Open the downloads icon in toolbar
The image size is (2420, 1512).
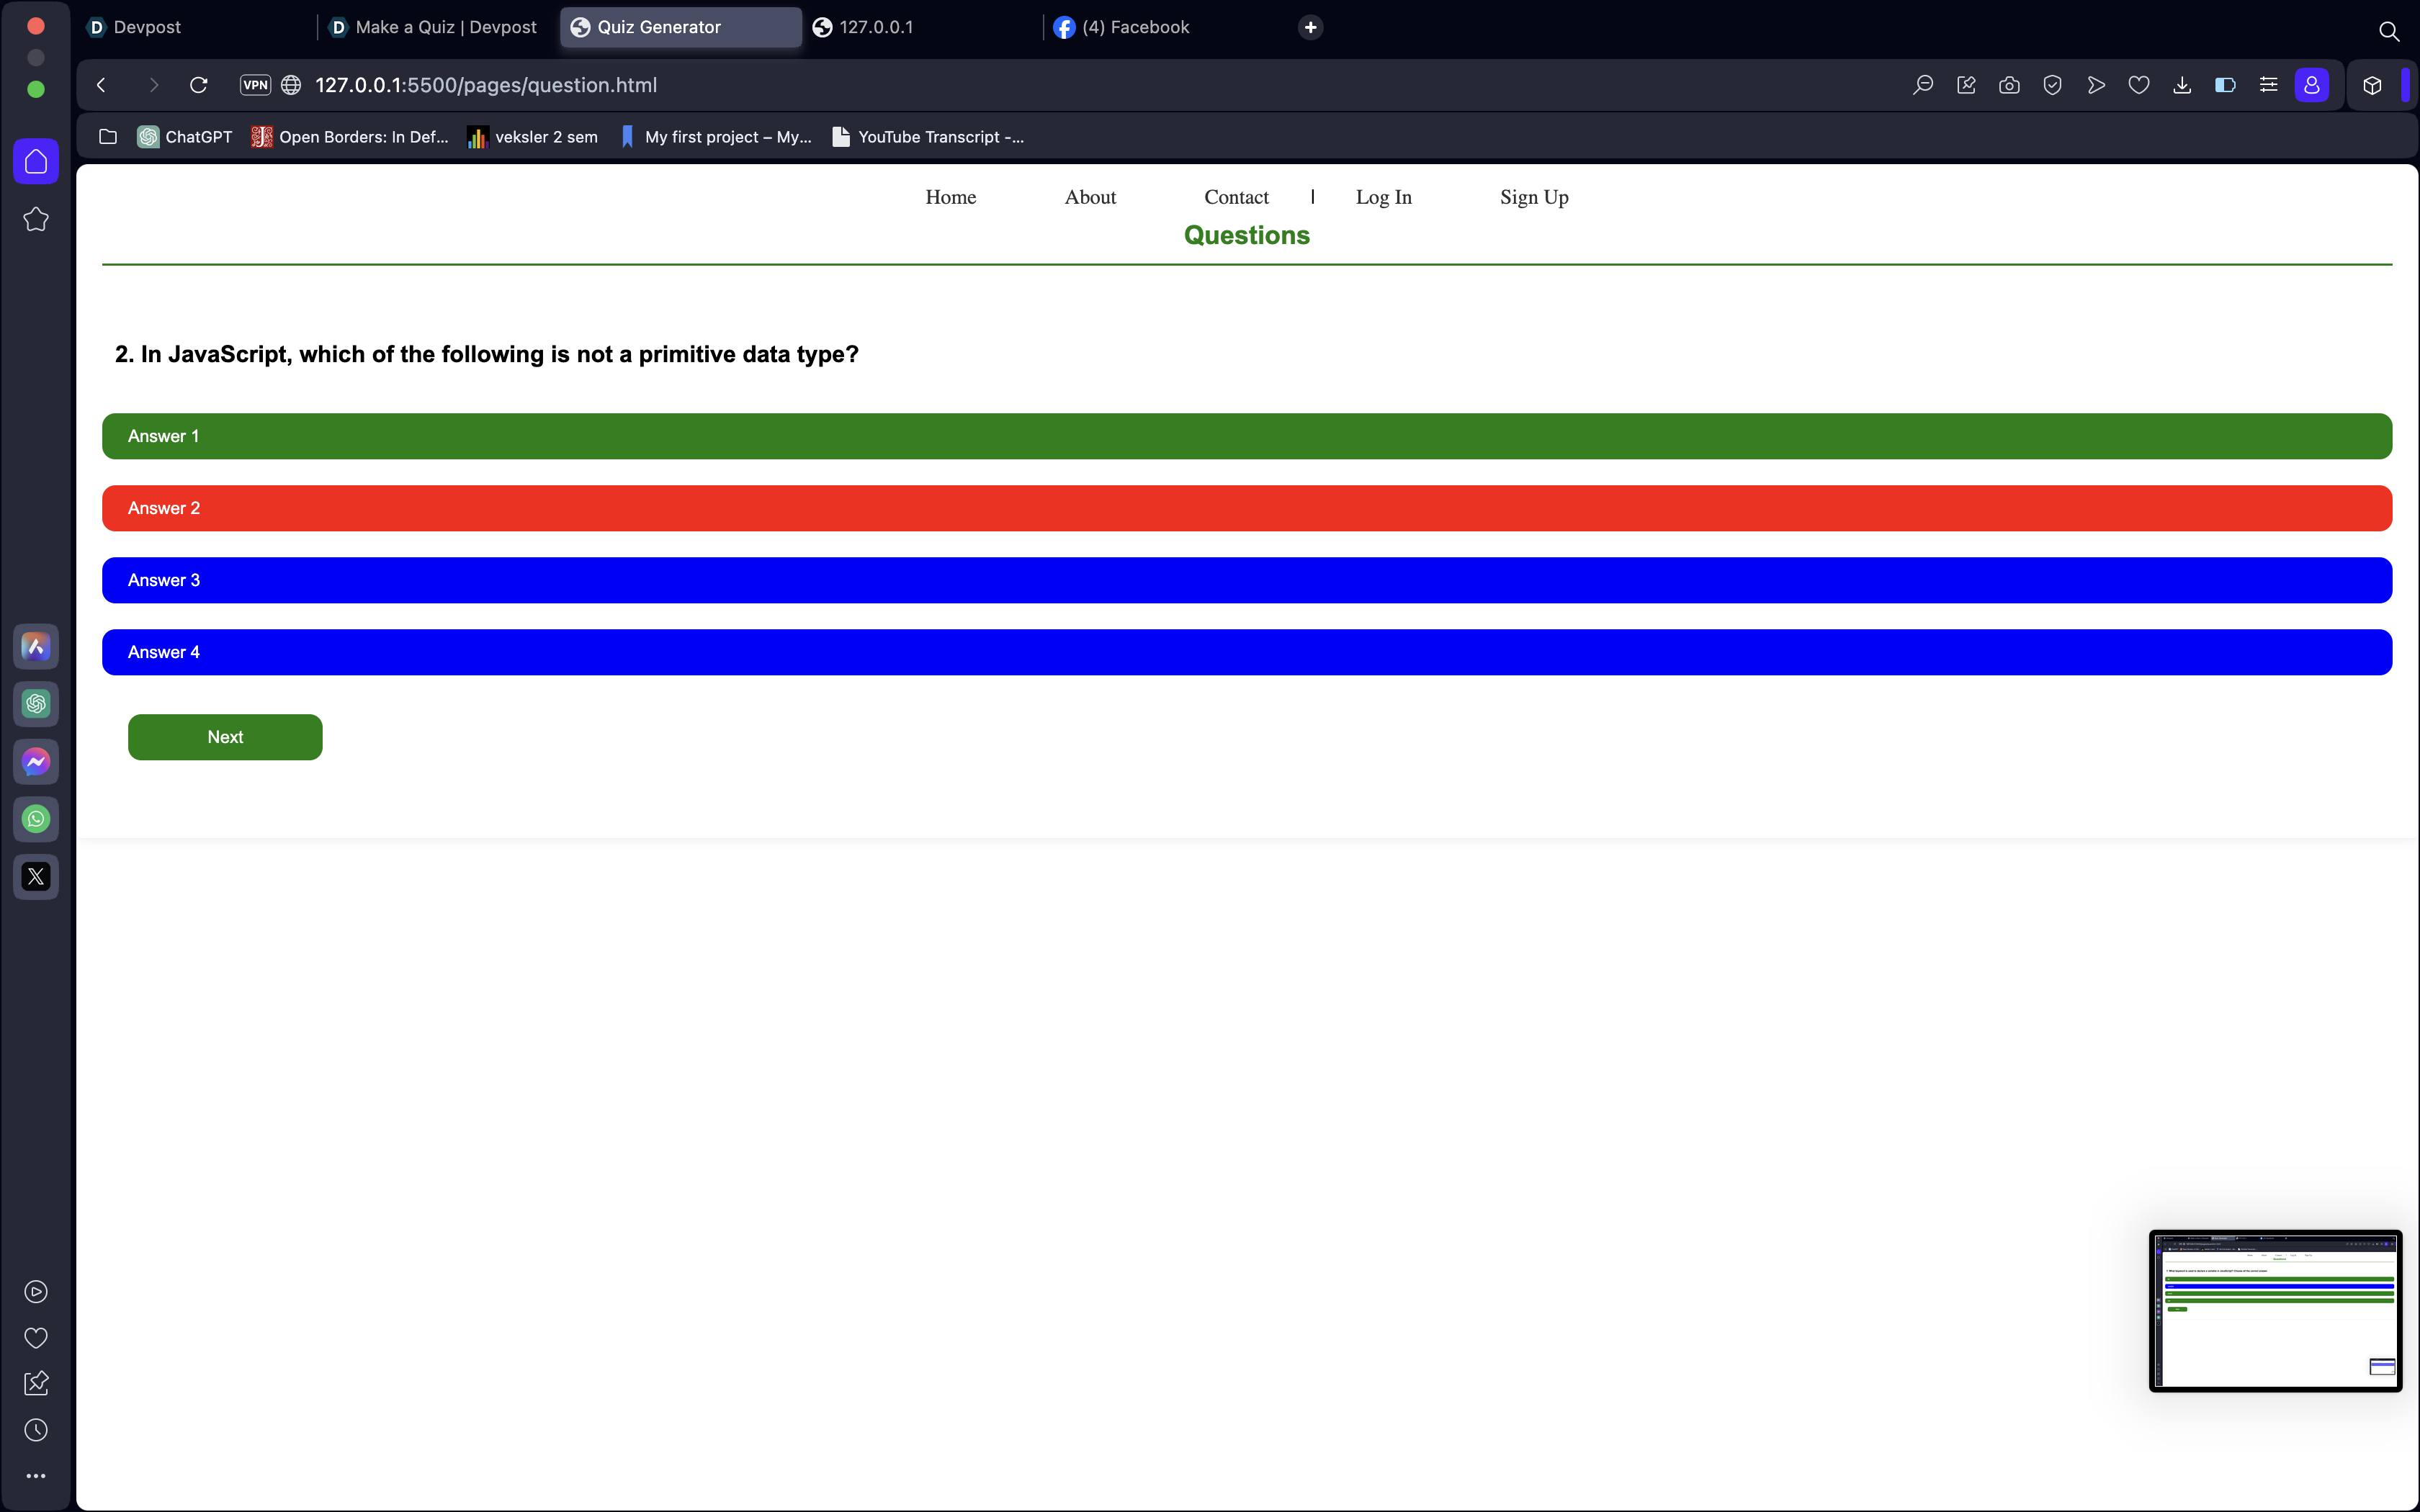tap(2182, 85)
